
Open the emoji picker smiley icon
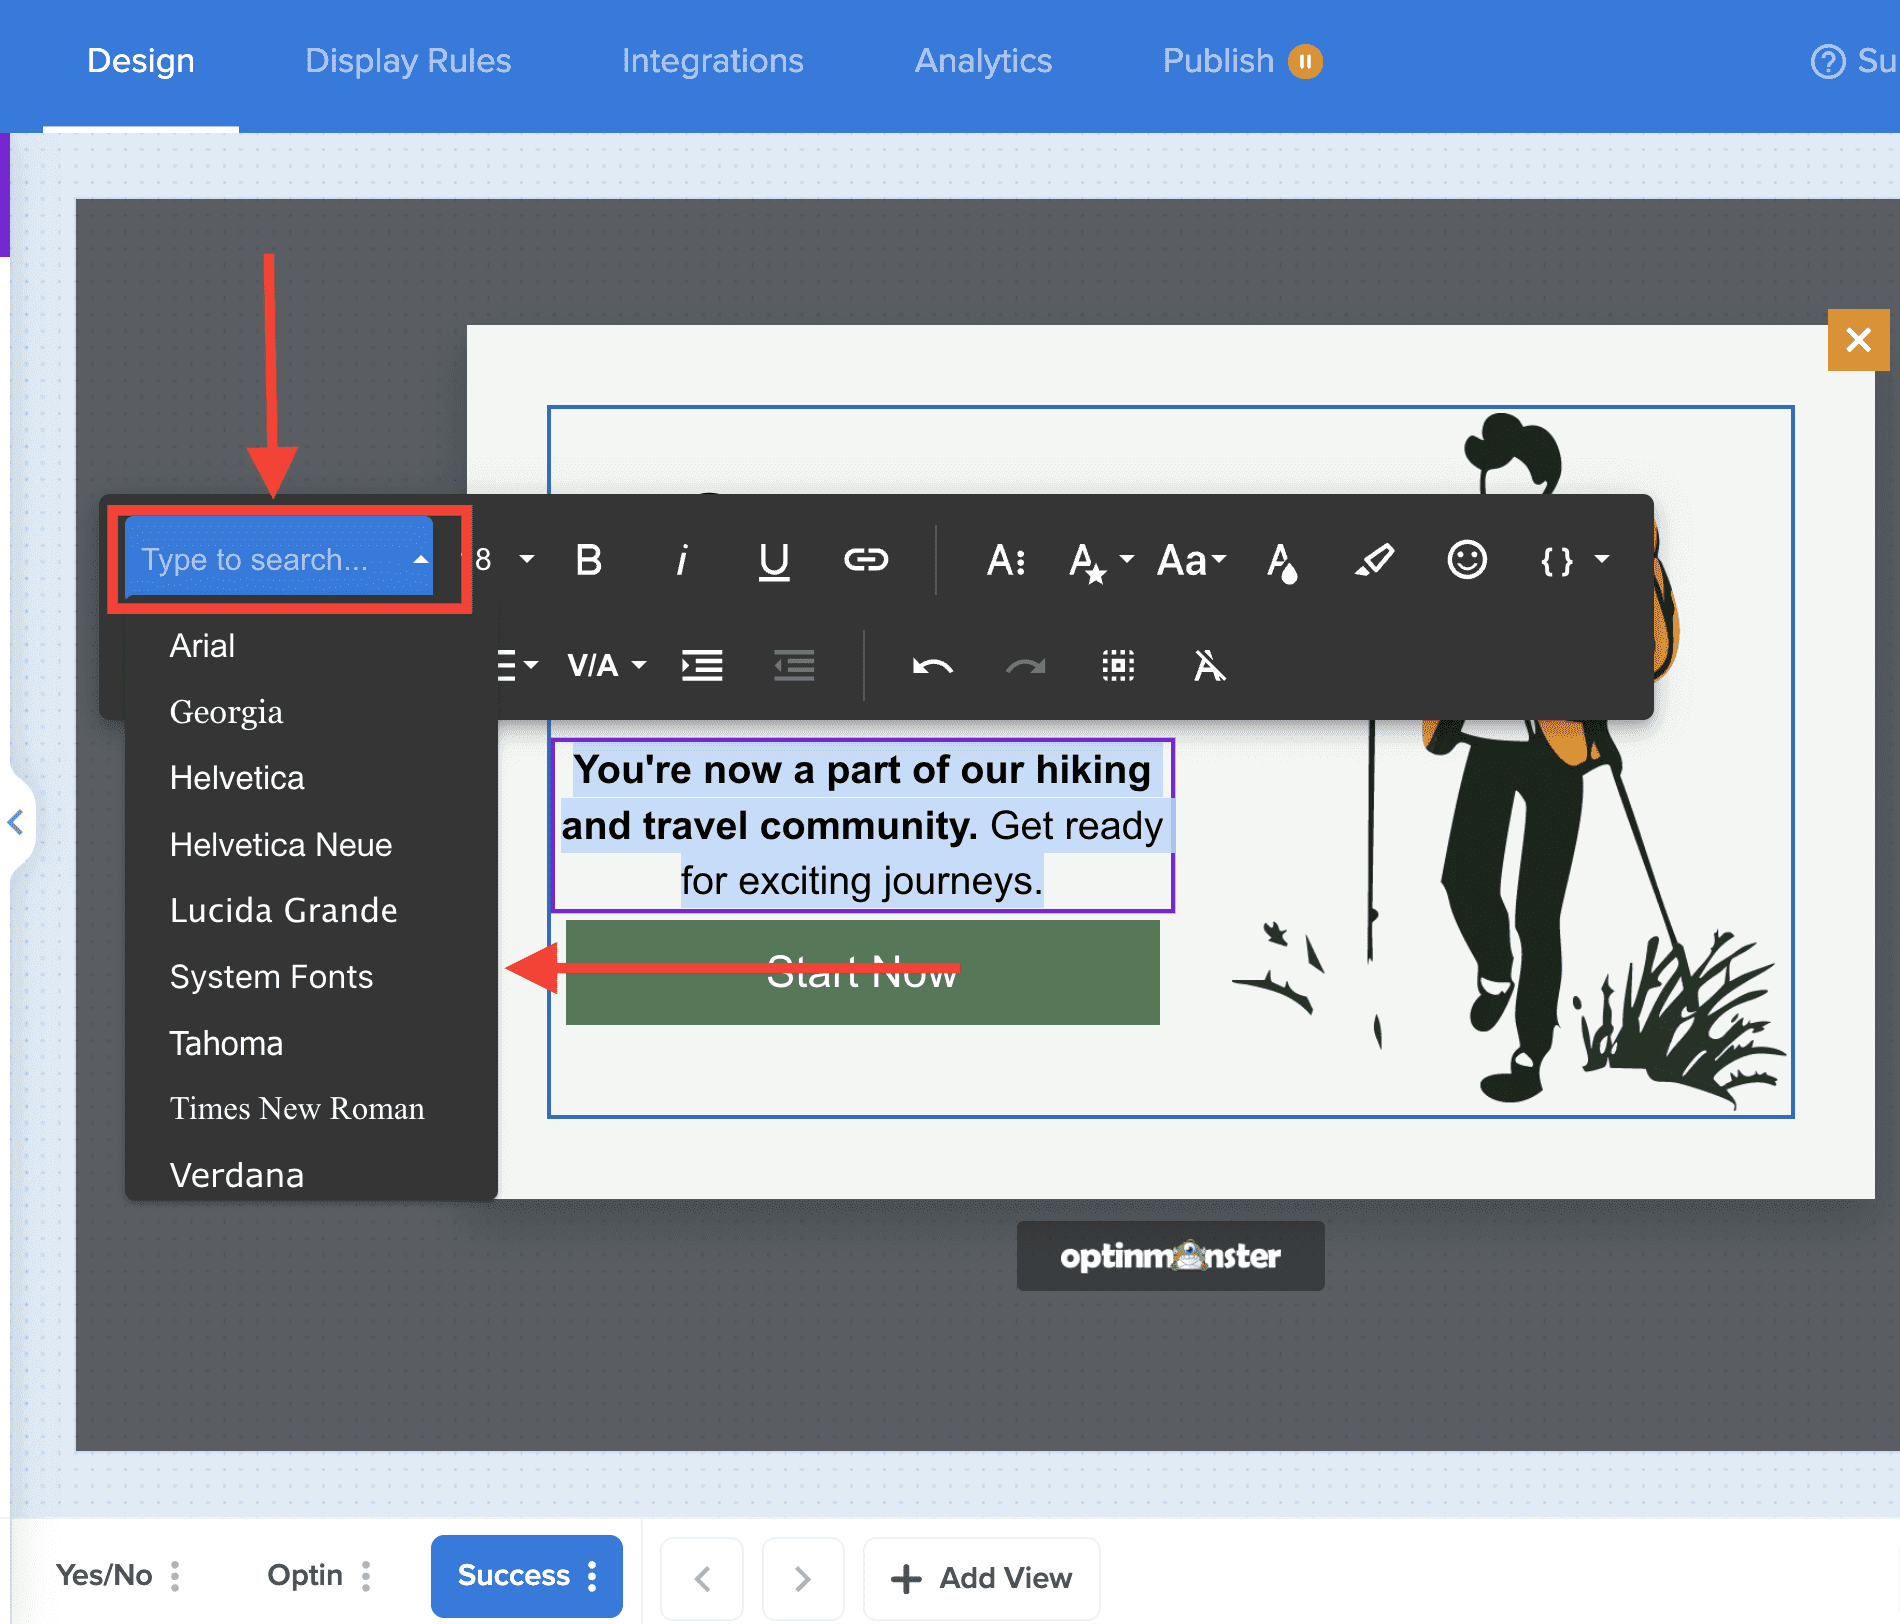click(x=1466, y=560)
